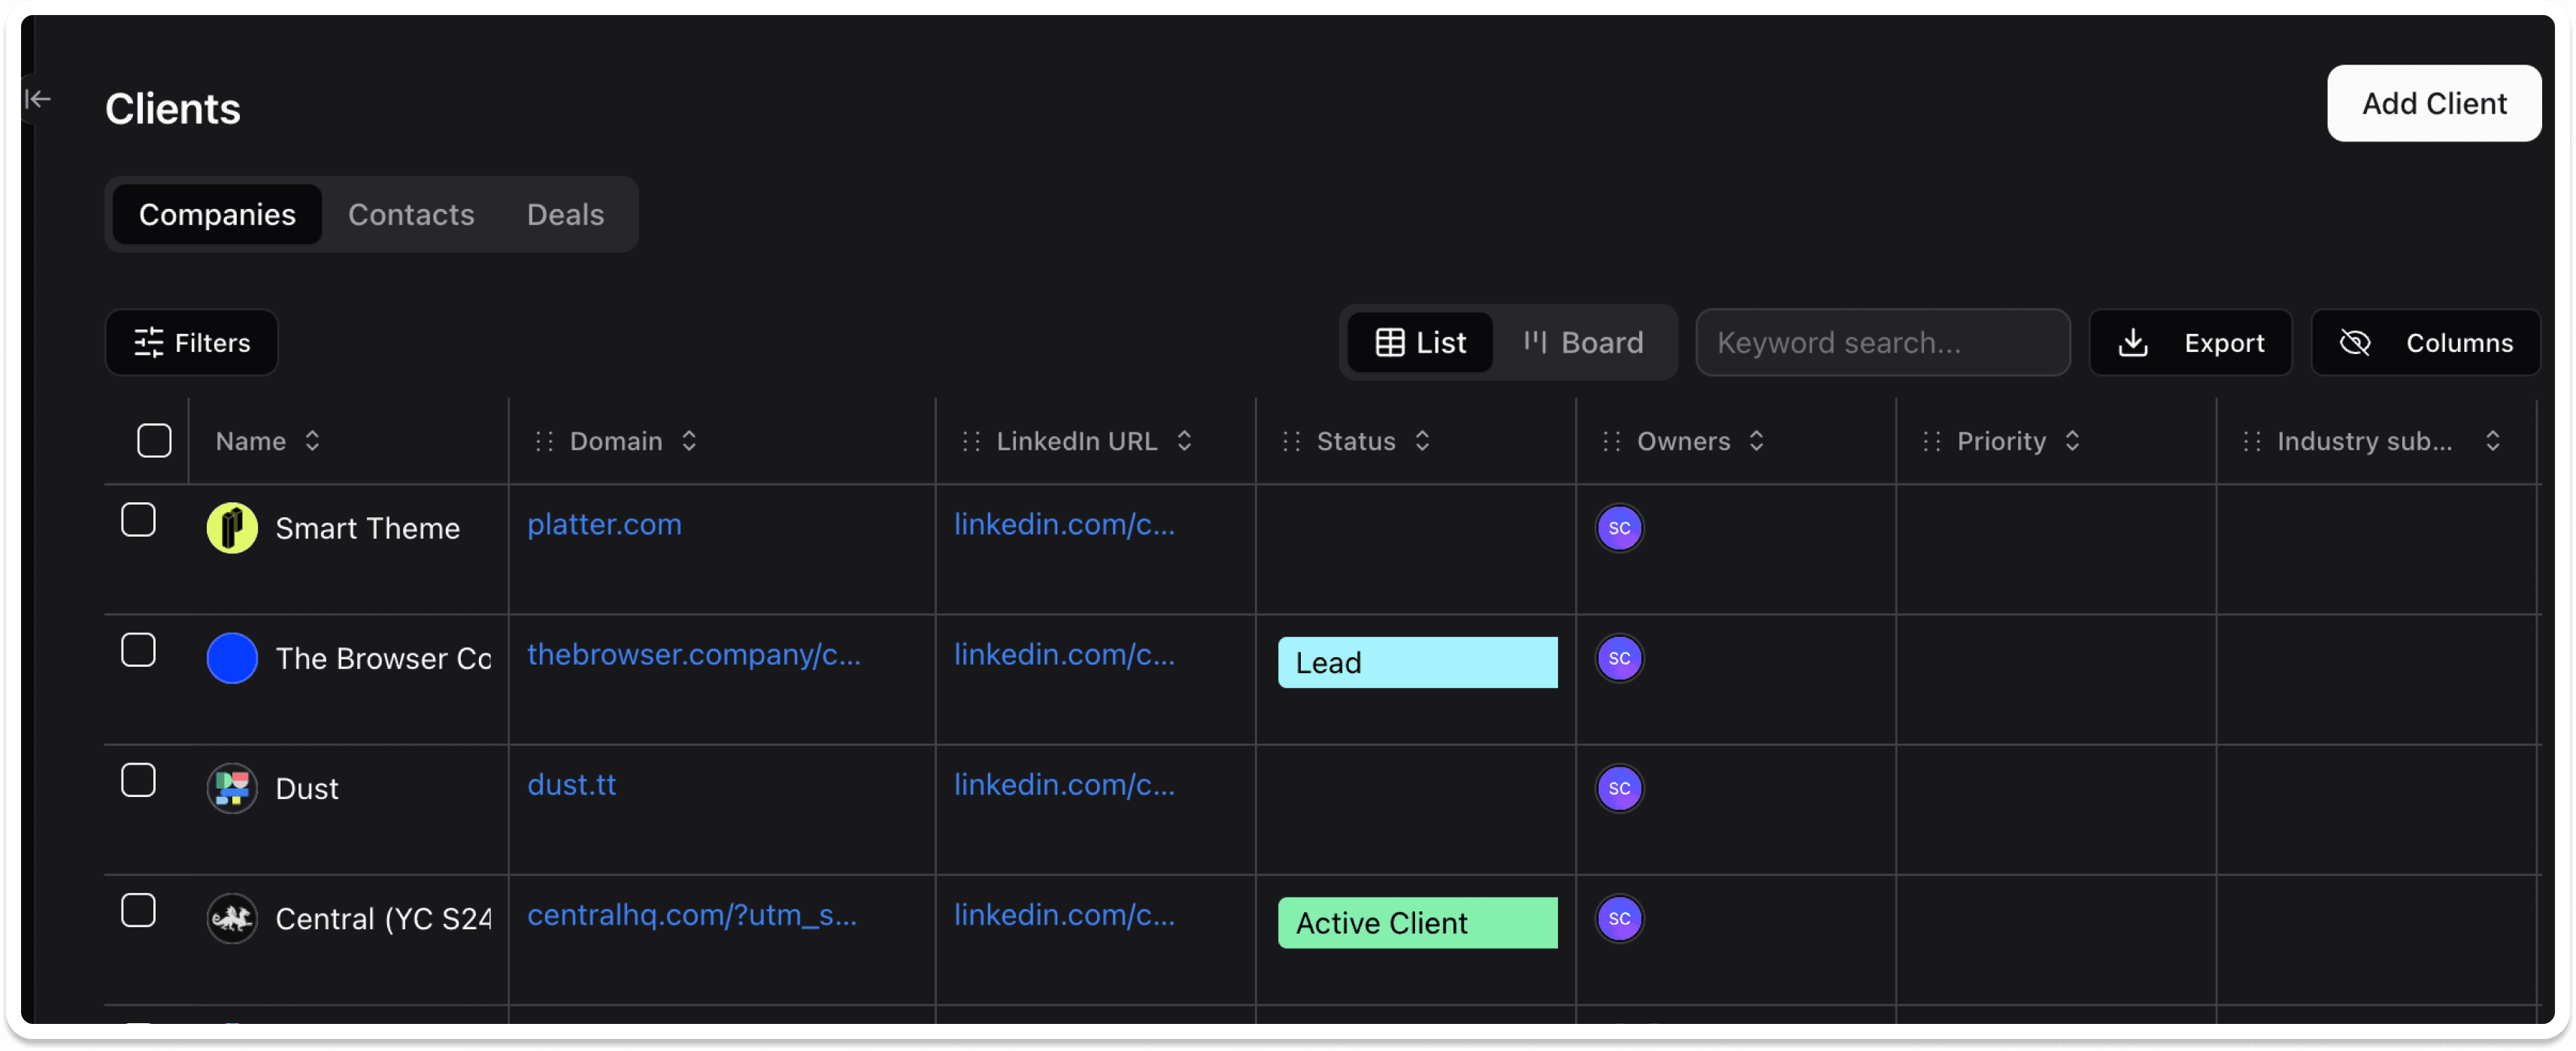Sort by the Name column arrows
Viewport: 2576px width, 1051px height.
[x=313, y=441]
